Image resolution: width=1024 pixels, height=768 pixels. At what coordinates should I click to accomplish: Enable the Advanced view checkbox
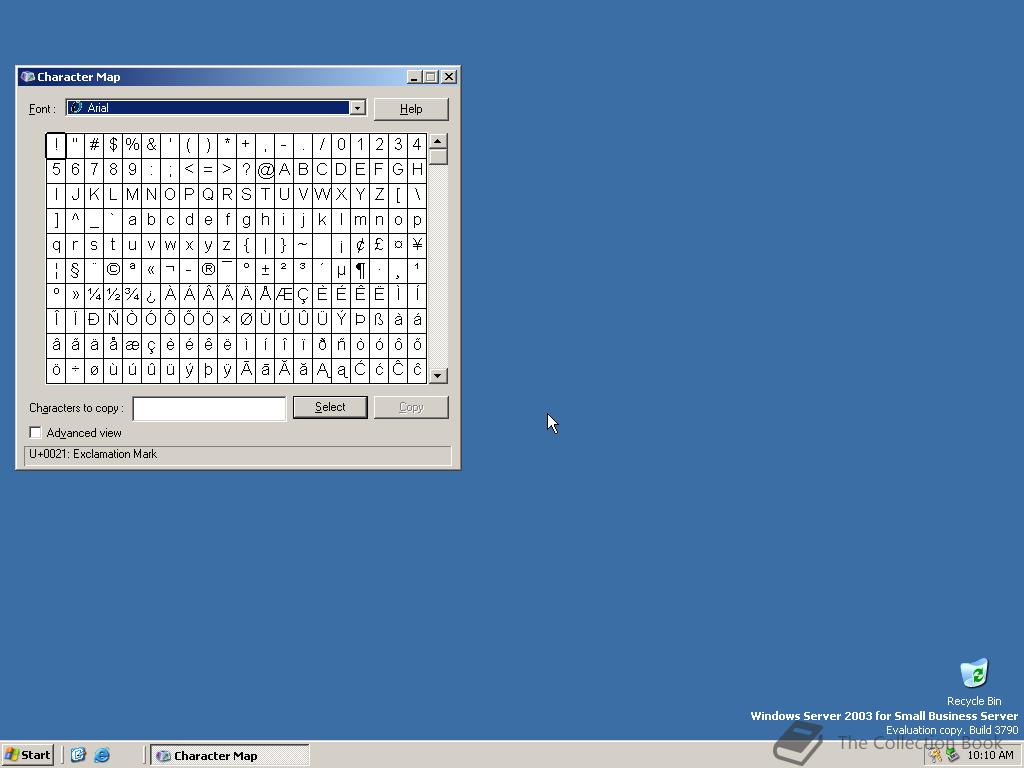35,432
